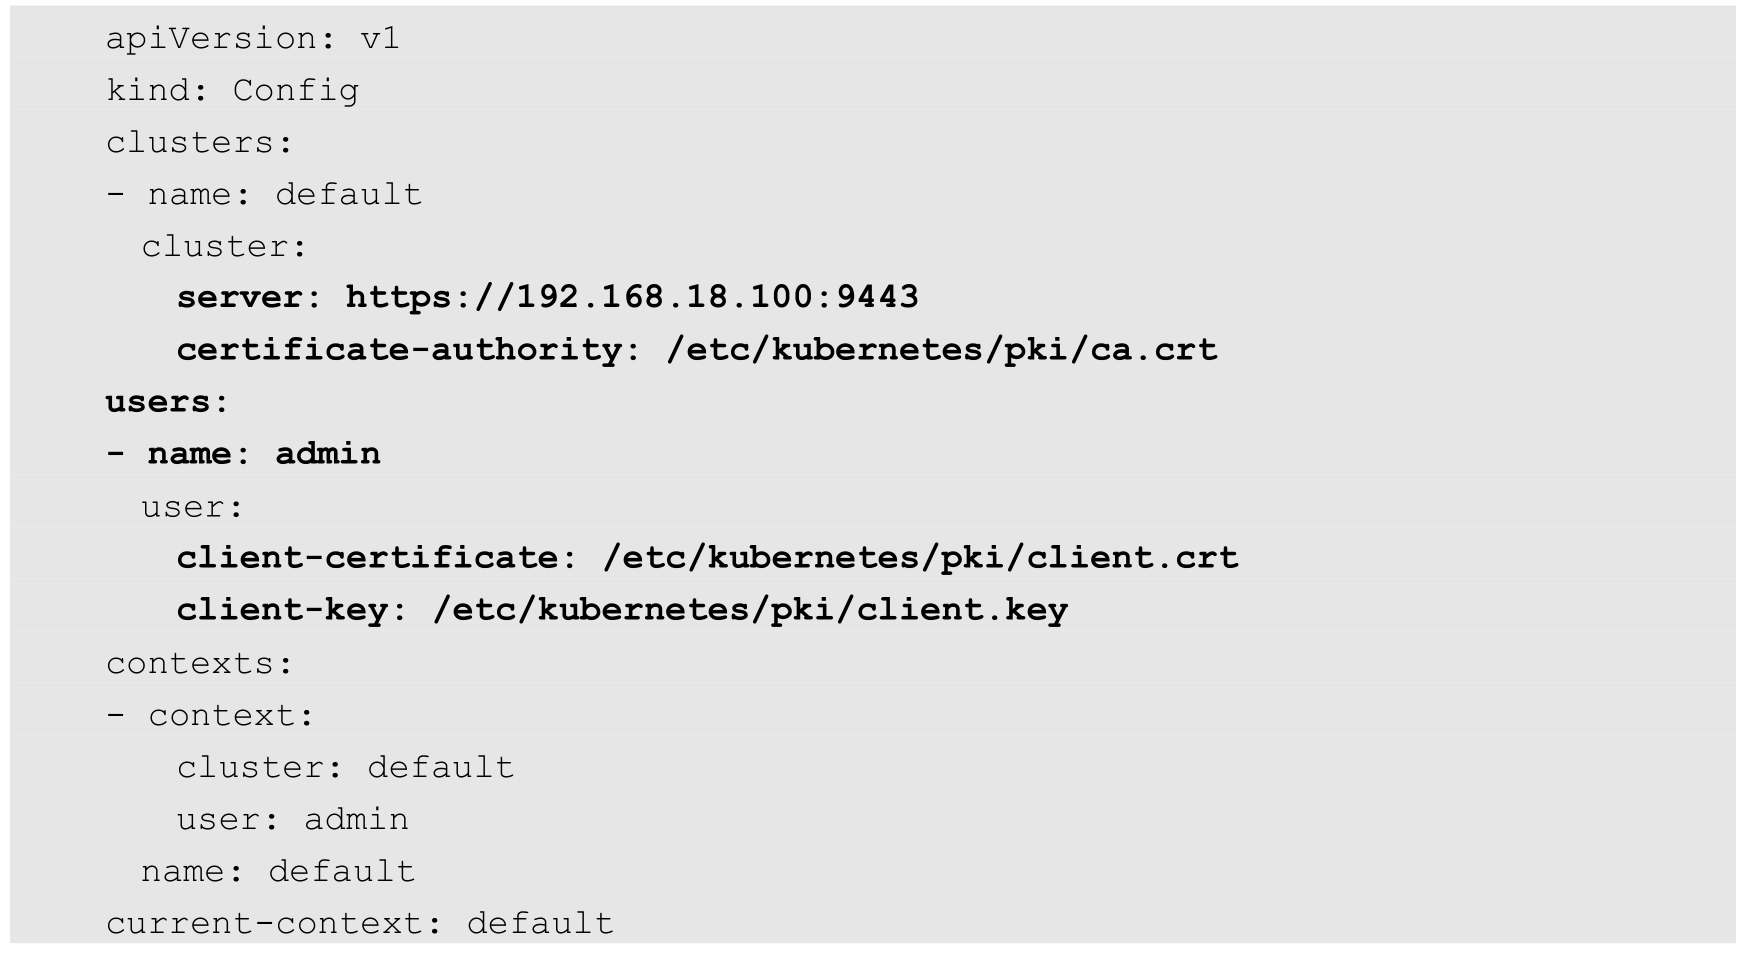Click the current-context: default line
The height and width of the screenshot is (954, 1742).
[359, 923]
